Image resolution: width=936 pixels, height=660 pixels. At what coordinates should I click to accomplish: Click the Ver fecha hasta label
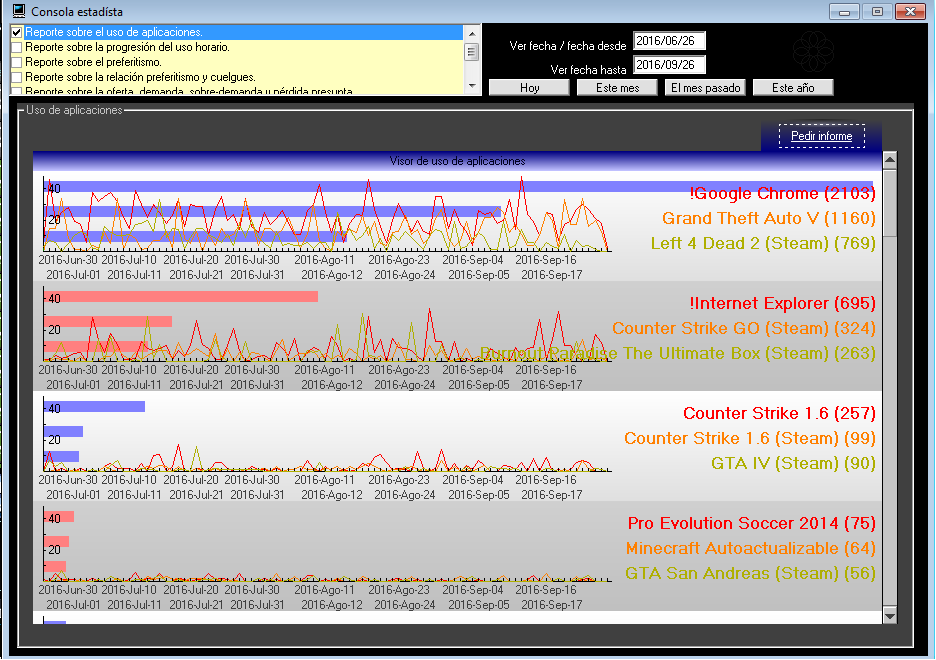click(x=588, y=70)
